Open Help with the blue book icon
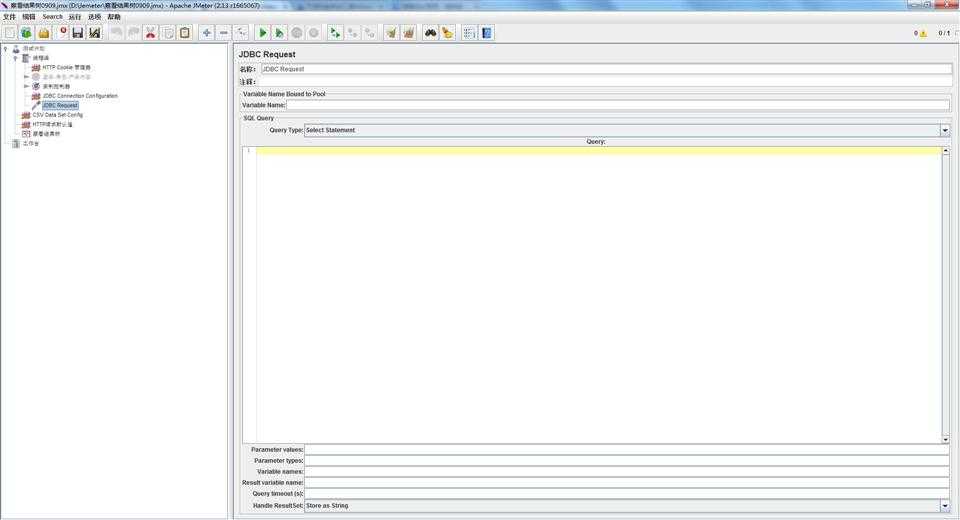The height and width of the screenshot is (520, 960). tap(487, 33)
